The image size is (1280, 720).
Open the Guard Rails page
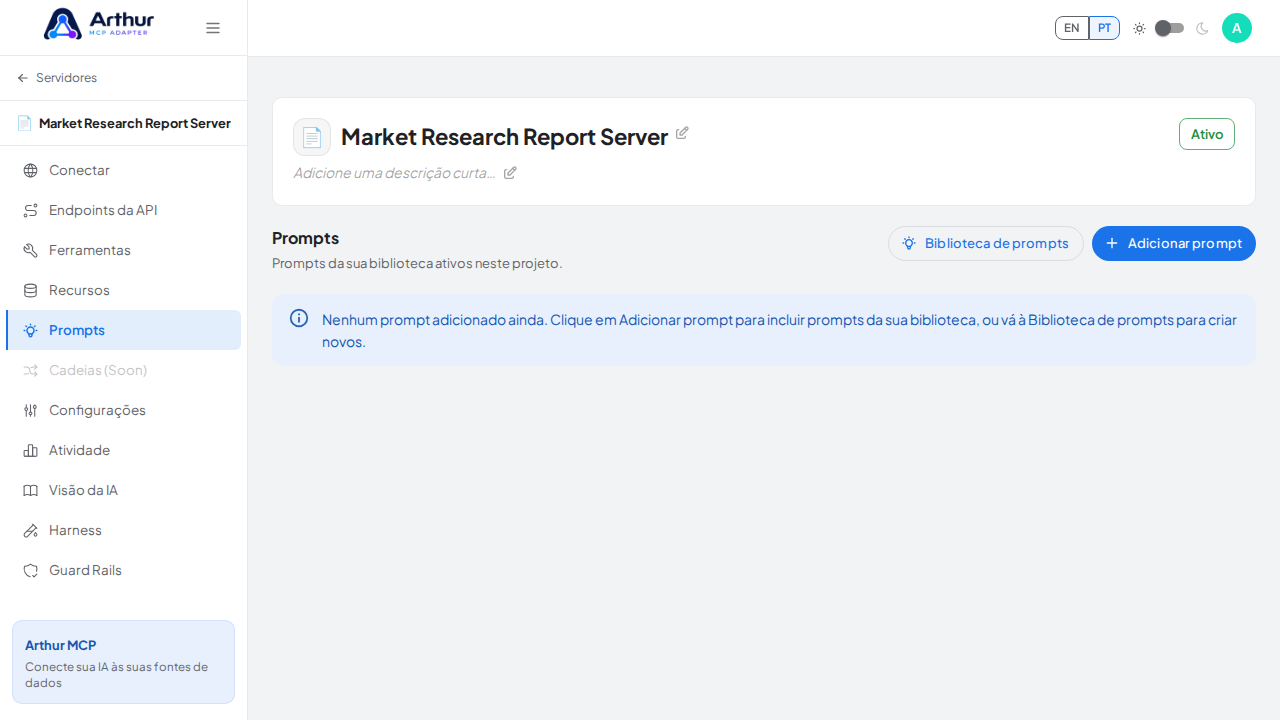pos(123,570)
